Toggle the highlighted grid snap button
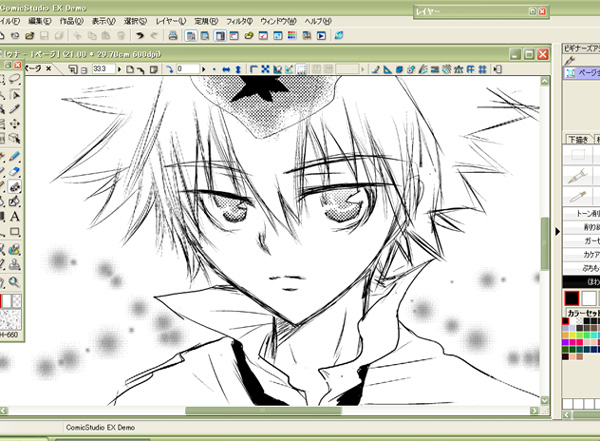The width and height of the screenshot is (600, 441). pos(302,69)
